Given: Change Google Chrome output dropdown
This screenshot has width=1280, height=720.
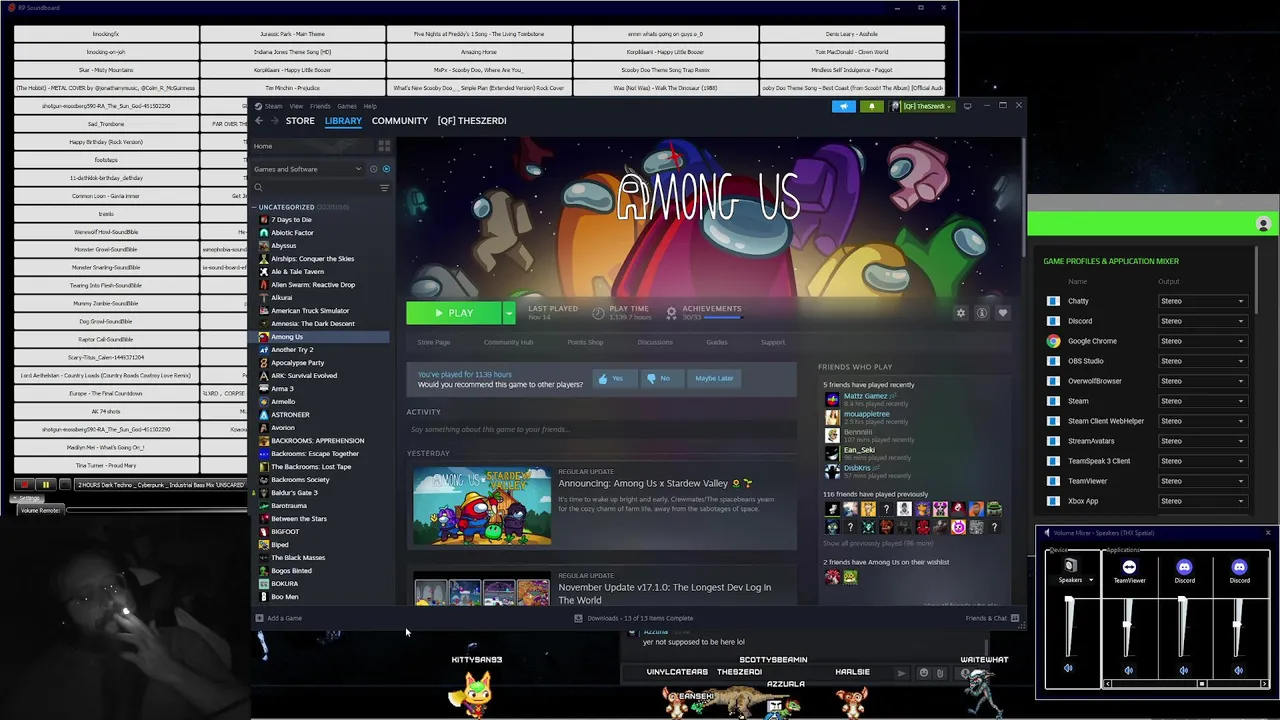Looking at the screenshot, I should [1202, 341].
